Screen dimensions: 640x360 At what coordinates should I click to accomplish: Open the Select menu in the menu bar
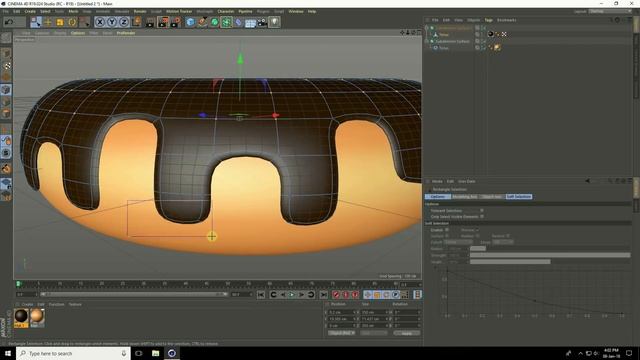(45, 11)
